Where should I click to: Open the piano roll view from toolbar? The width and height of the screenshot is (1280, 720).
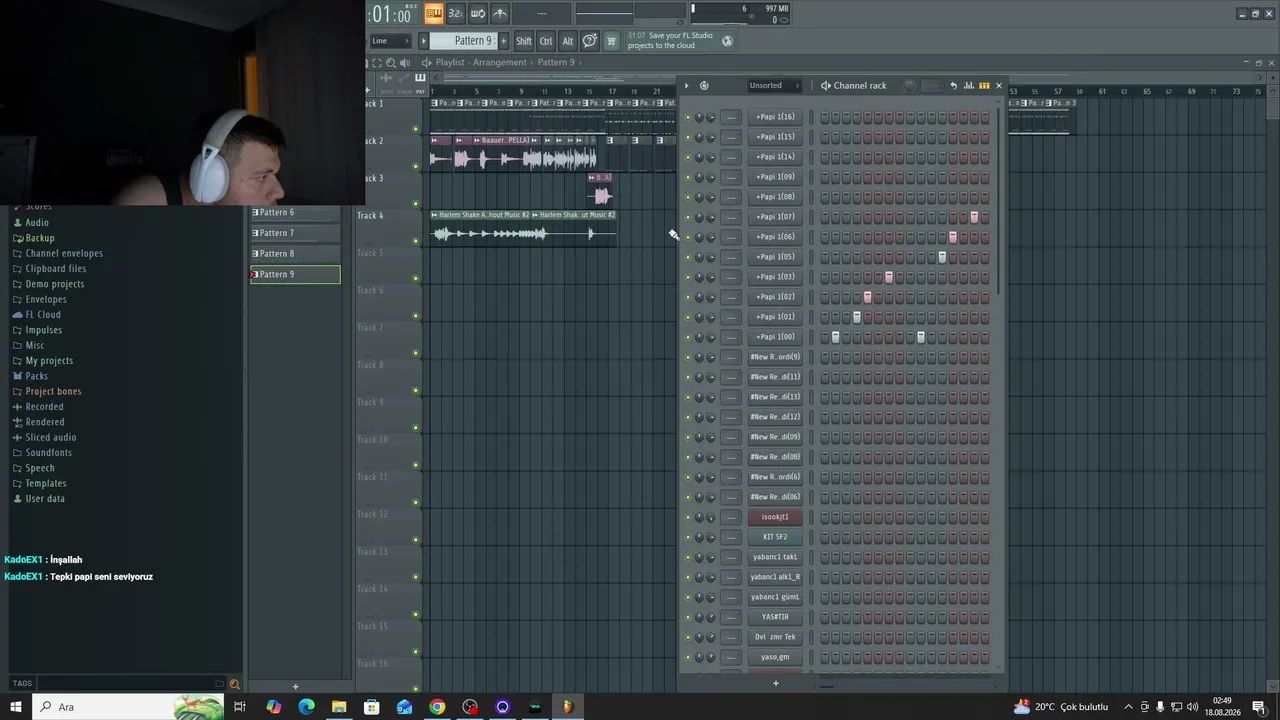tap(433, 13)
